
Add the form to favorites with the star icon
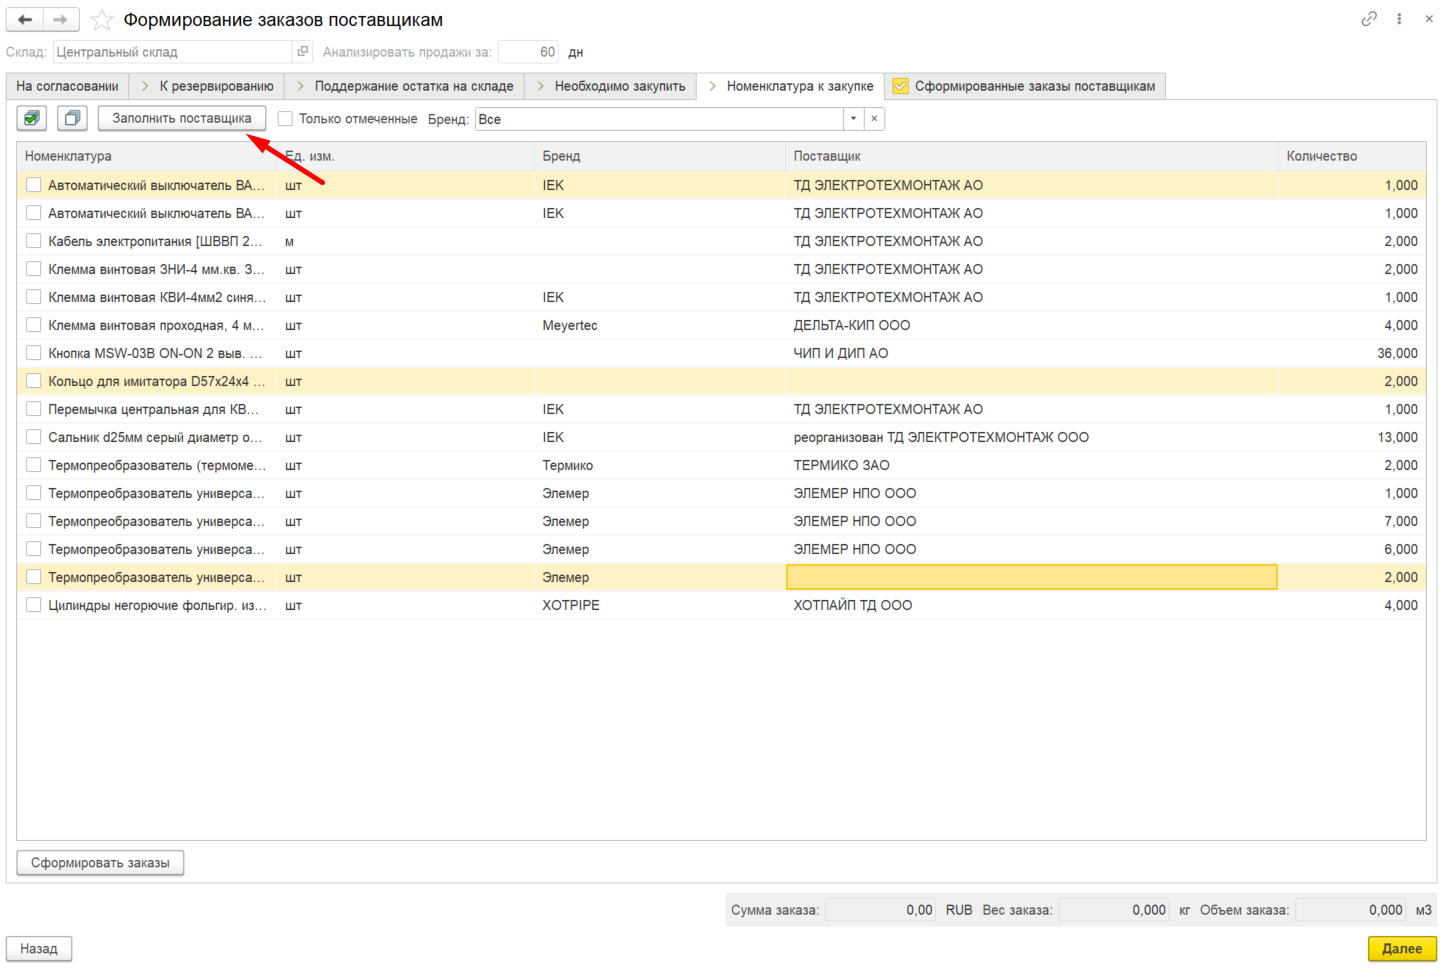point(101,20)
